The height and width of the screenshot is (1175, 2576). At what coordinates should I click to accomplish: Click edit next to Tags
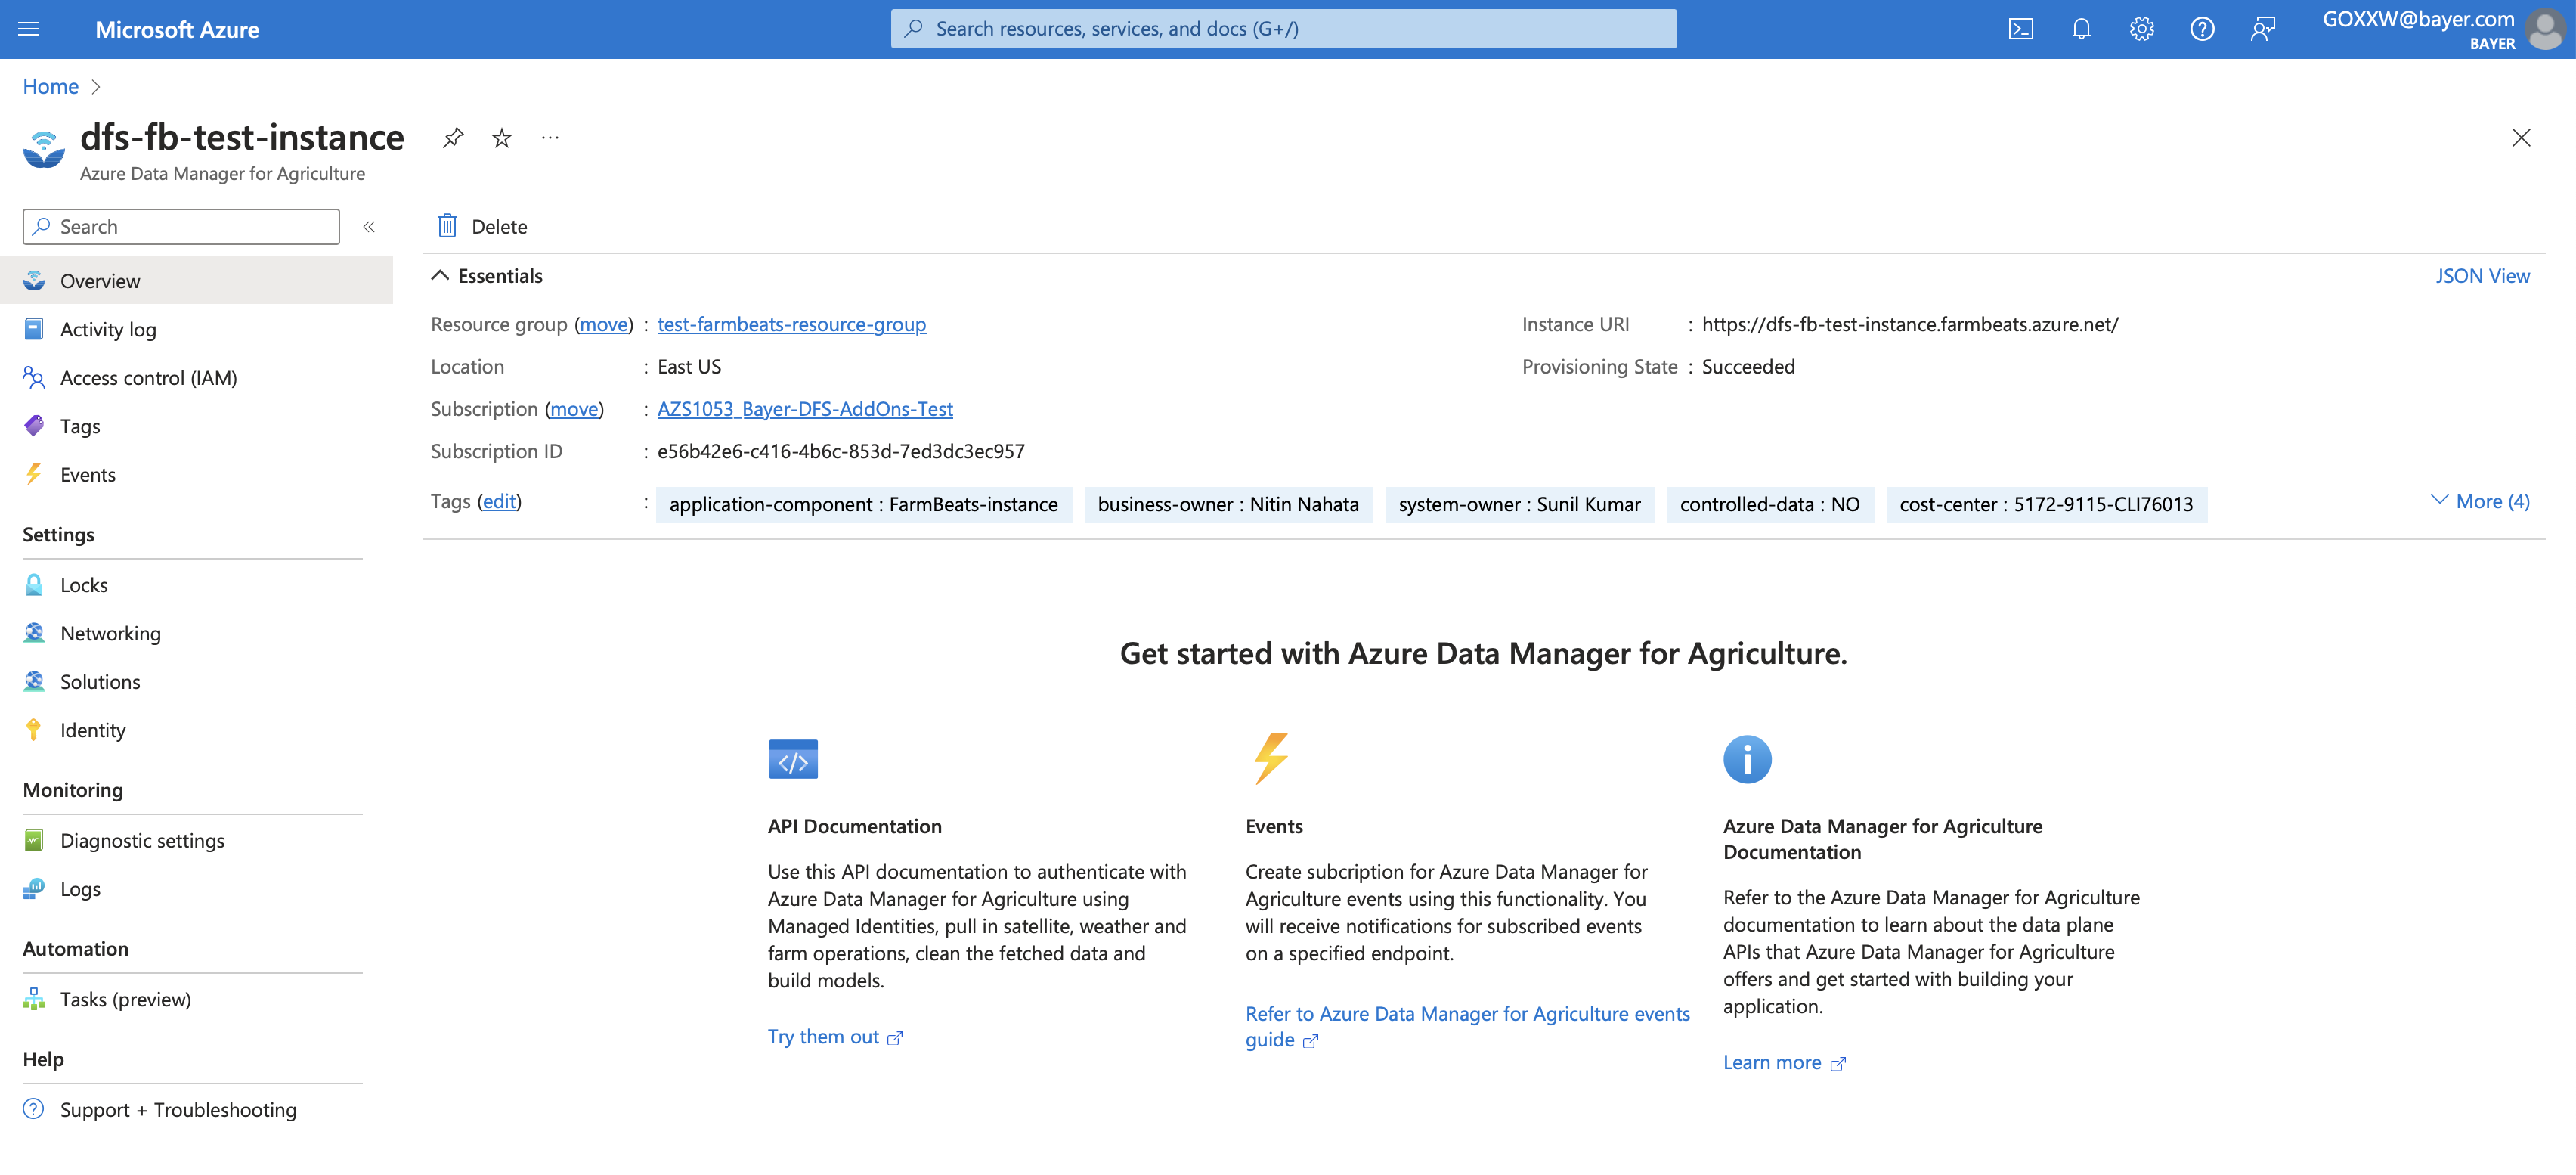pyautogui.click(x=499, y=501)
